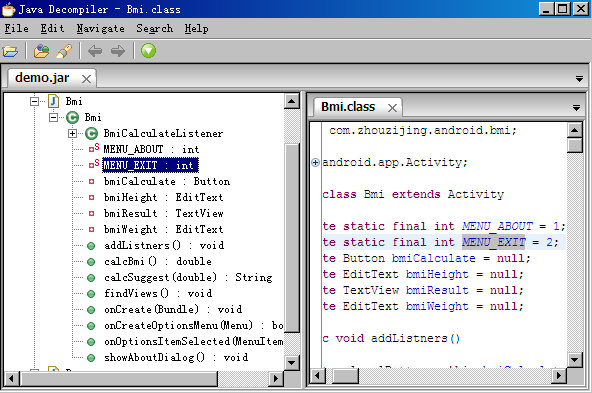The width and height of the screenshot is (592, 393).
Task: Select the calcSuggest(double) method in tree
Action: pos(188,277)
